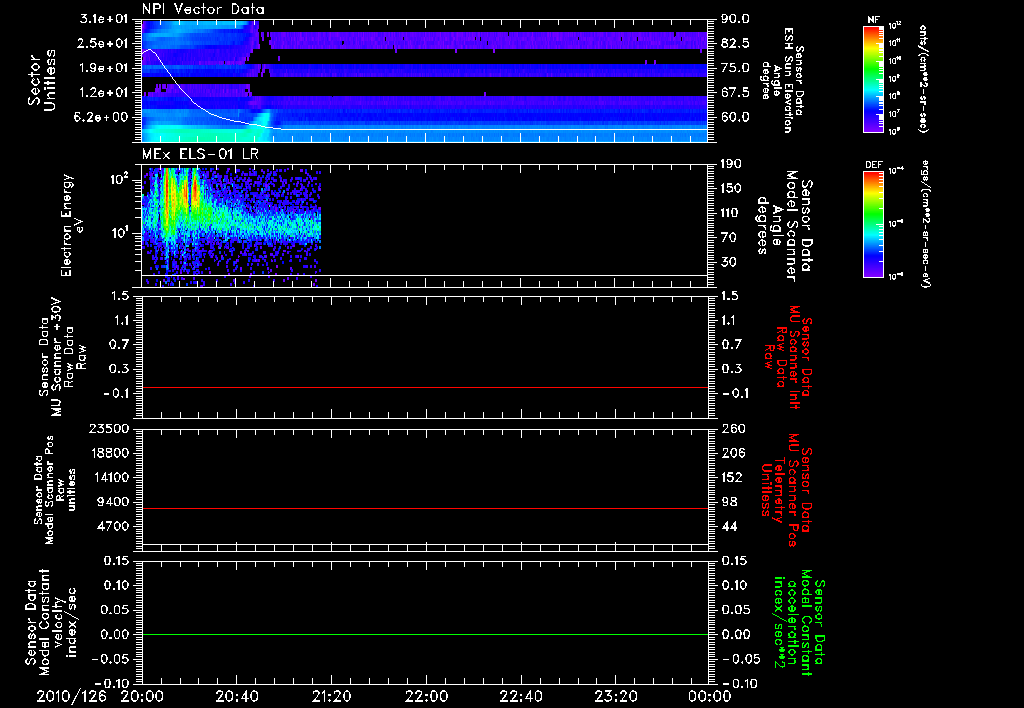Click the 23500 scanner position tick
Viewport: 1024px width, 708px height.
109,428
